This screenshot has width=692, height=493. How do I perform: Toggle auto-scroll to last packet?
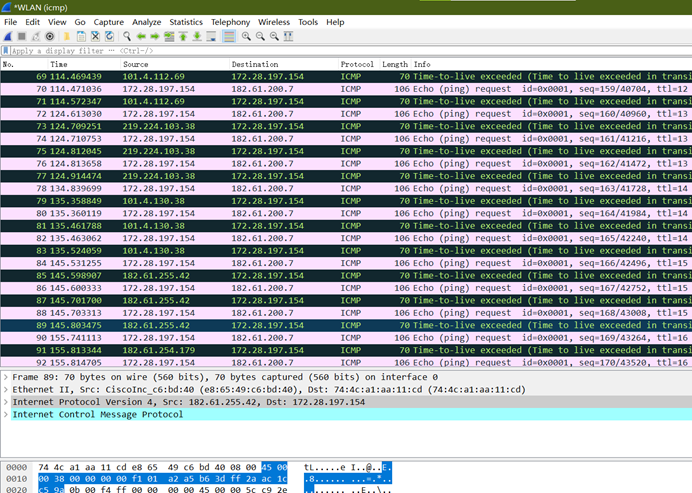(211, 36)
